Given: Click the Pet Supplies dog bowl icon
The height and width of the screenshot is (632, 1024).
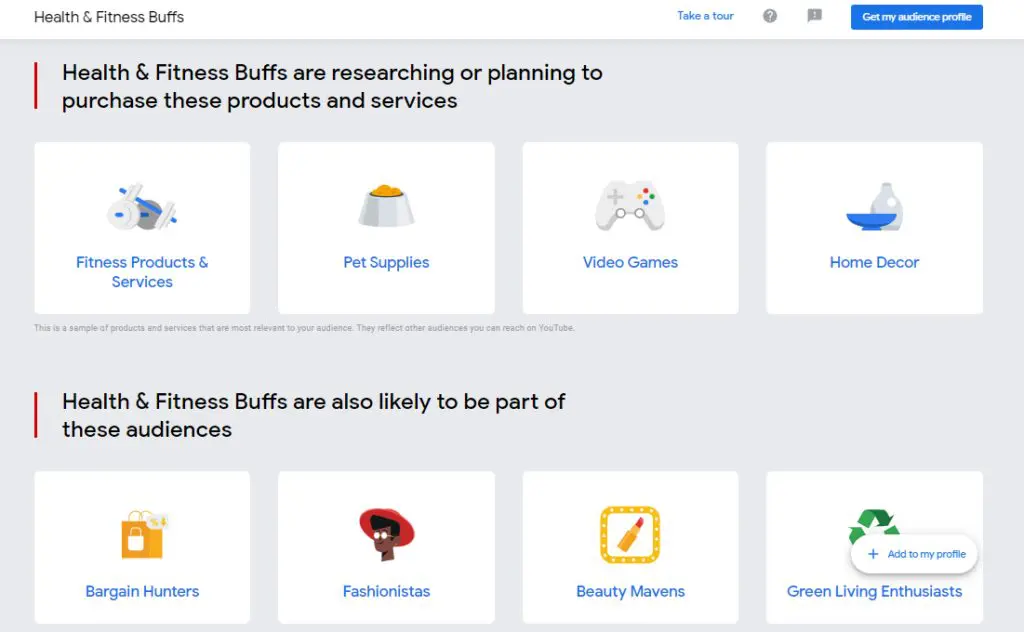Looking at the screenshot, I should click(386, 202).
